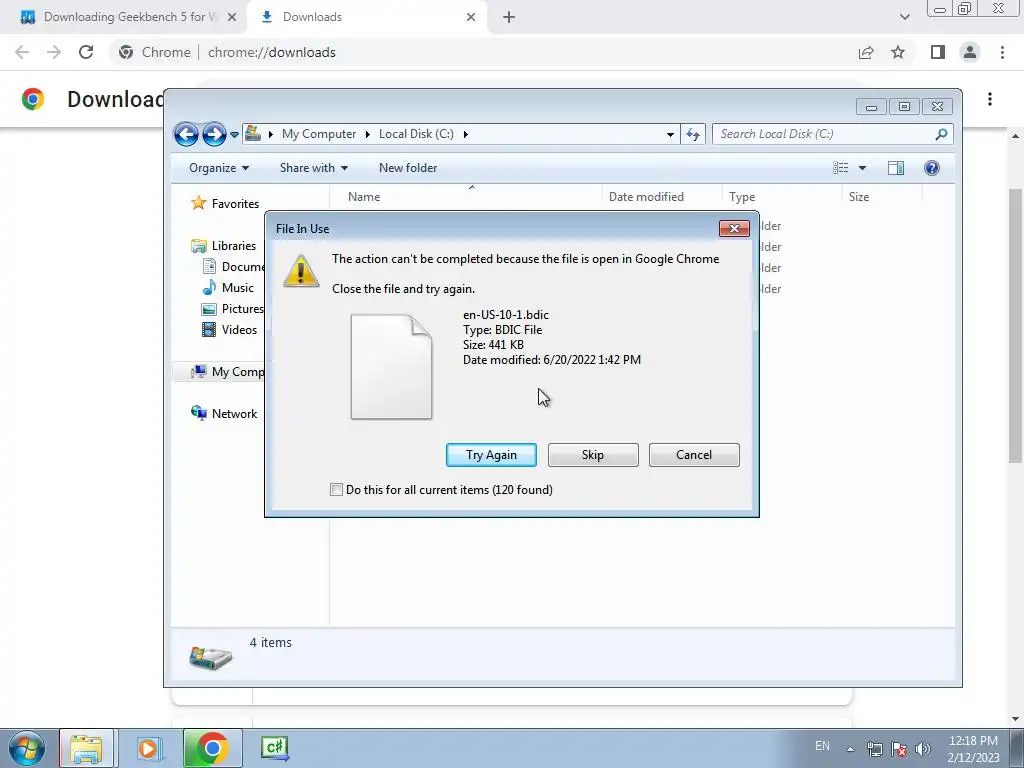Click Local Disk (C:) in address breadcrumb
The image size is (1024, 768).
416,134
